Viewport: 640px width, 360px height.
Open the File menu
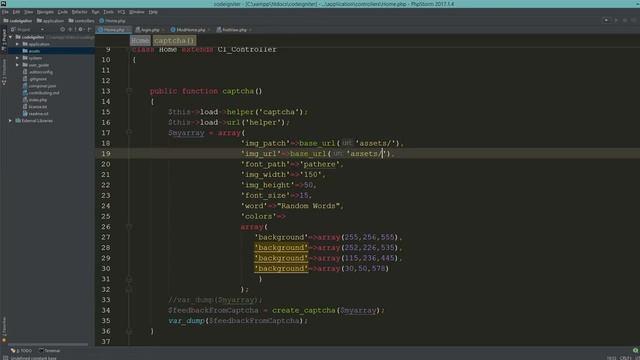[x=5, y=12]
